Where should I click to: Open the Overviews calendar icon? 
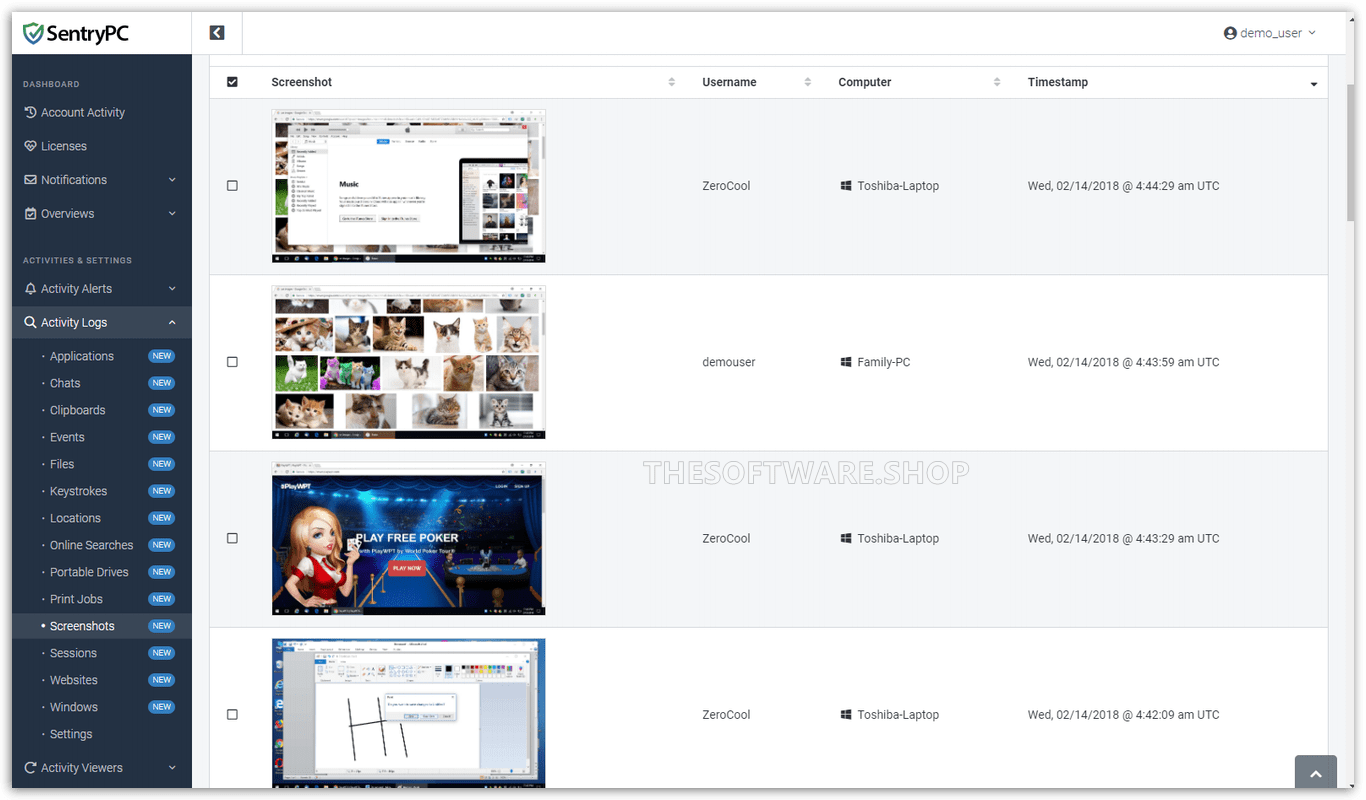(x=31, y=213)
